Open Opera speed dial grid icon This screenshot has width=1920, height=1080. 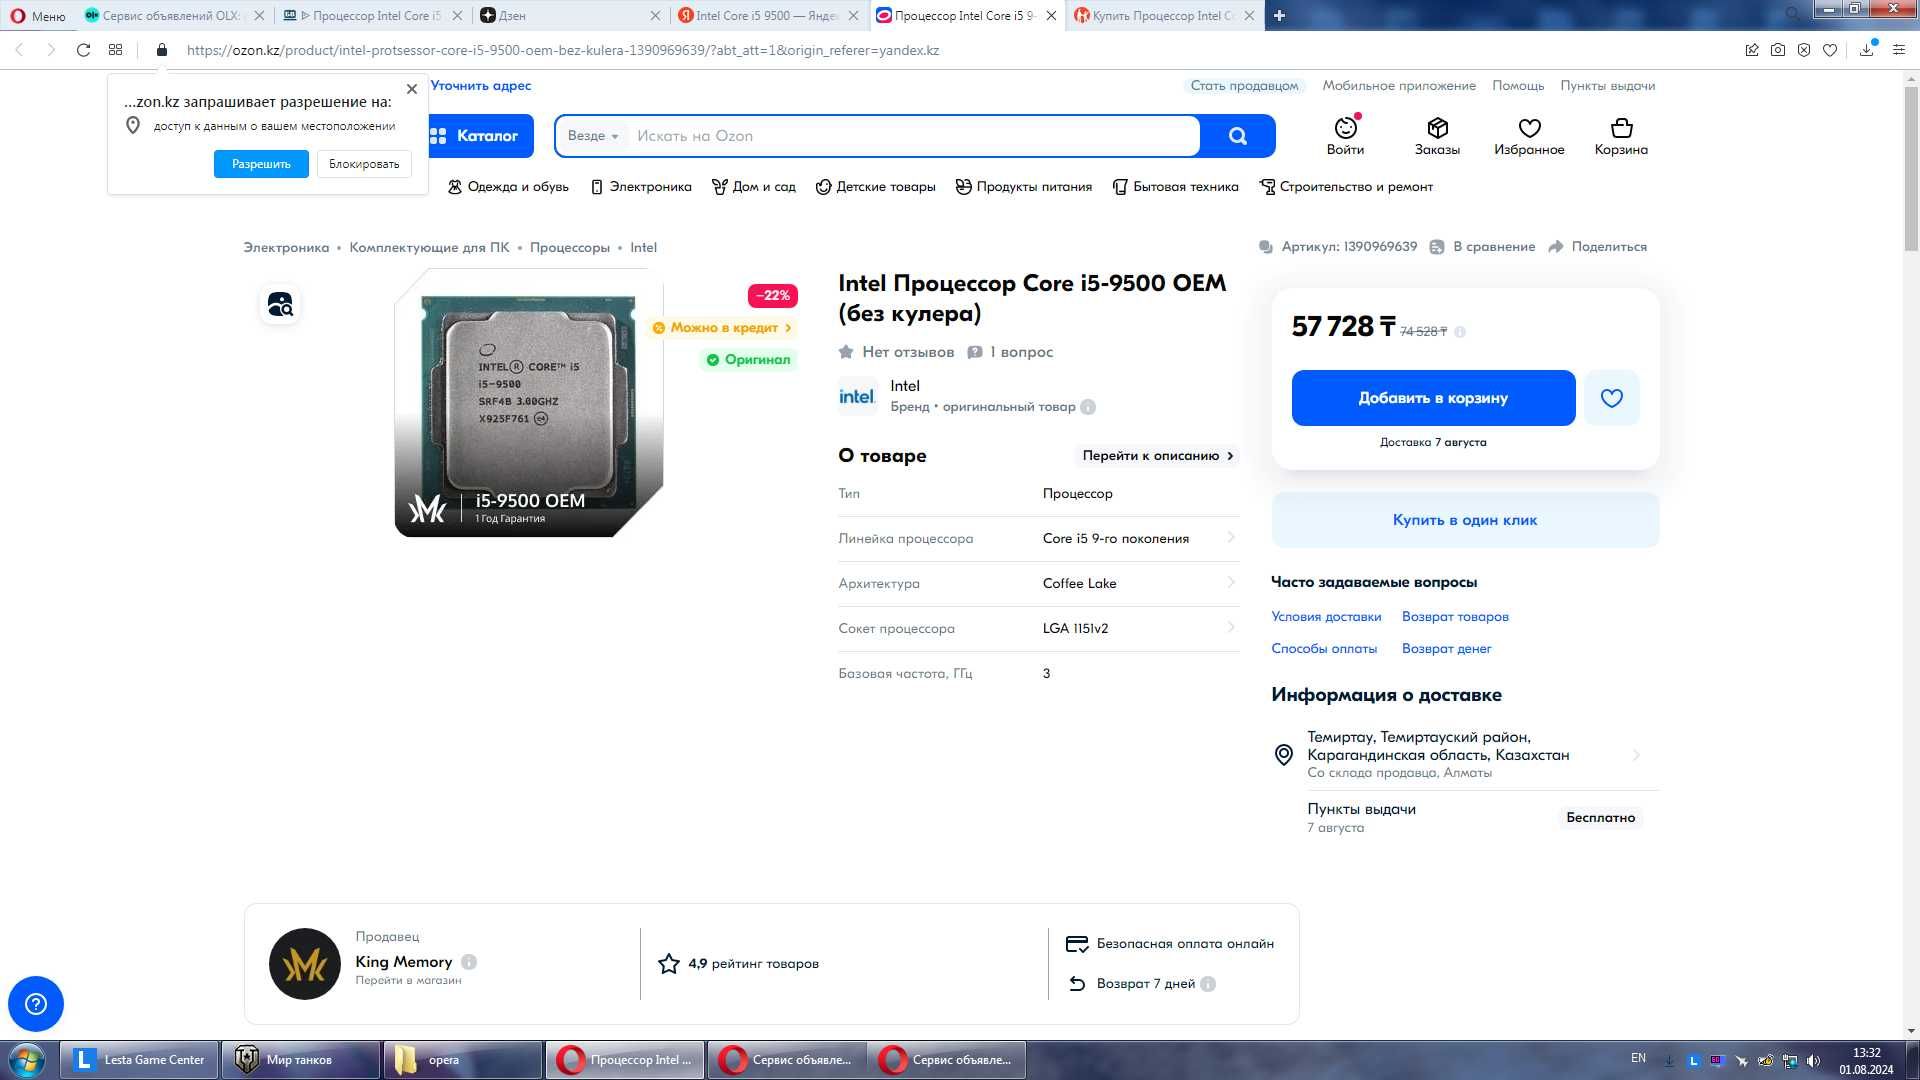(116, 50)
